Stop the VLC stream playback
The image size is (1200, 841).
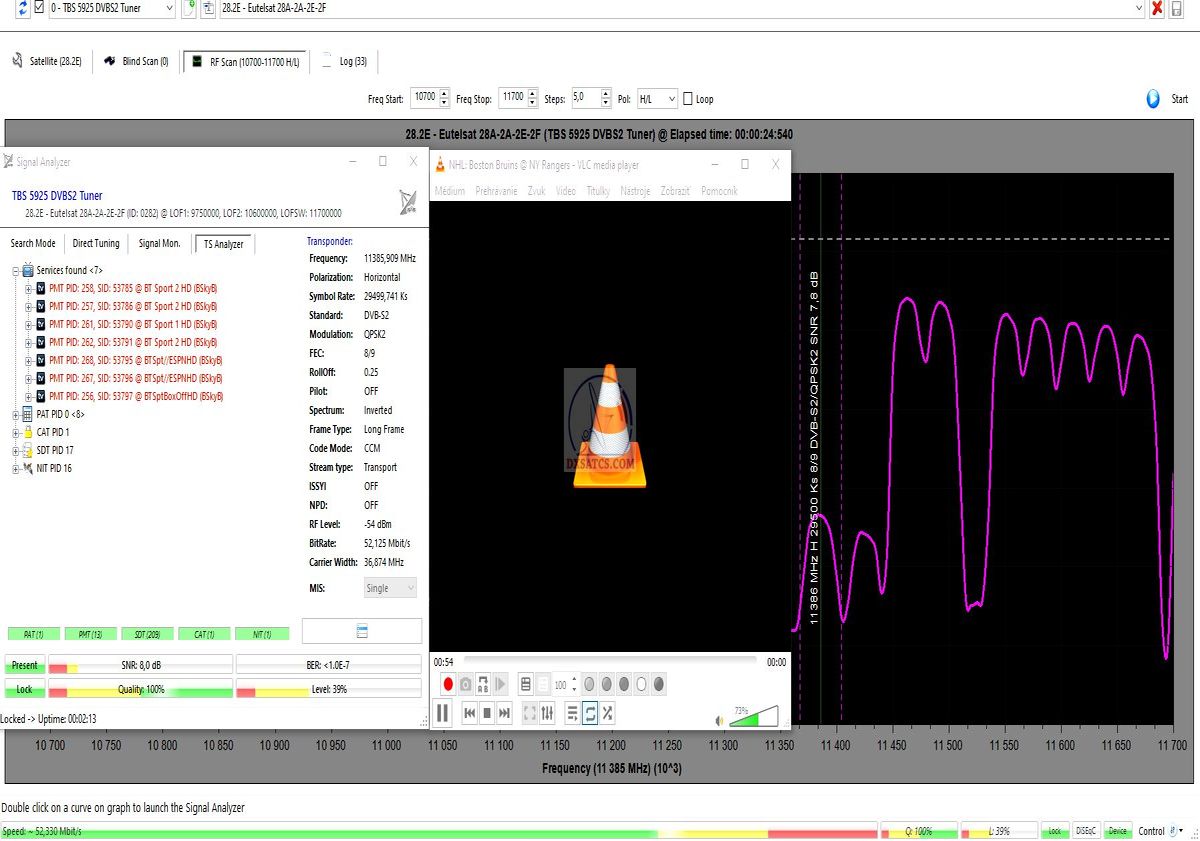point(487,713)
